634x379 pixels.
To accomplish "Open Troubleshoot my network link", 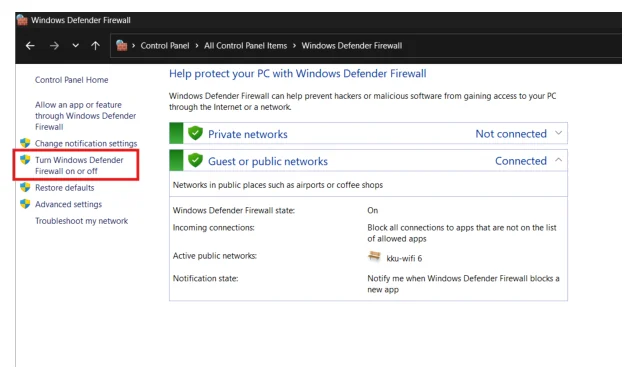I will coord(81,221).
